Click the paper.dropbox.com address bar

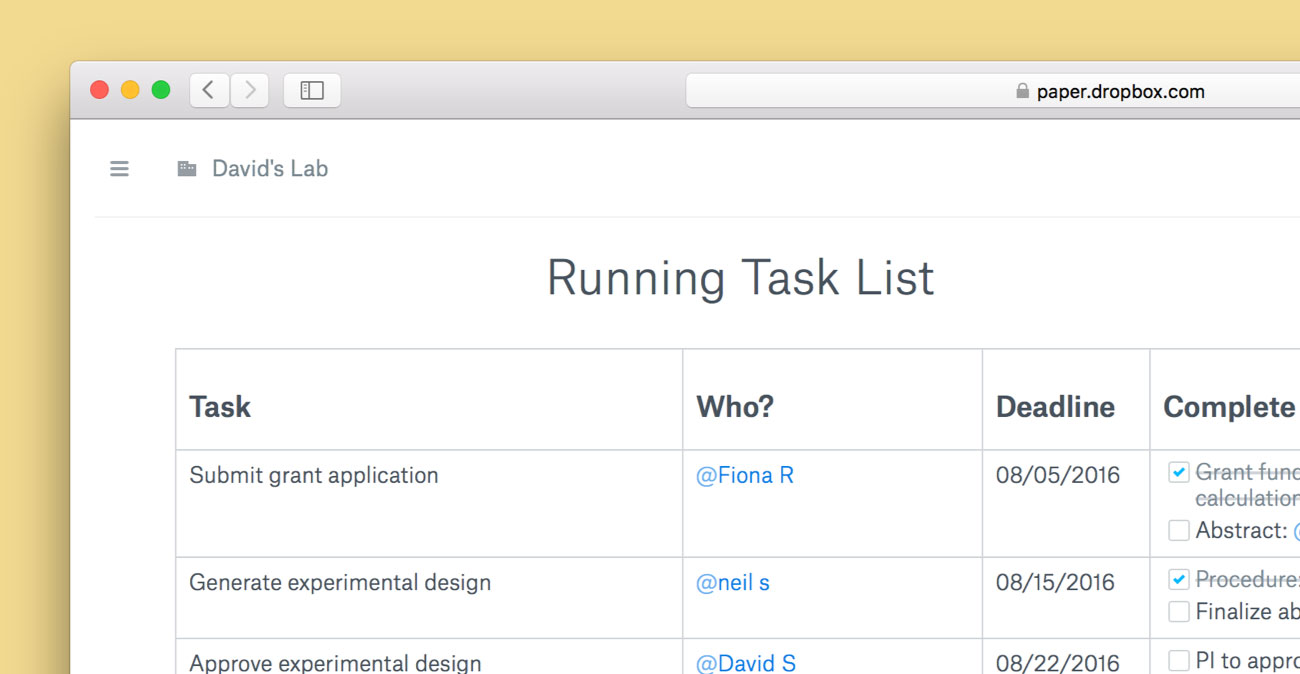[1120, 91]
